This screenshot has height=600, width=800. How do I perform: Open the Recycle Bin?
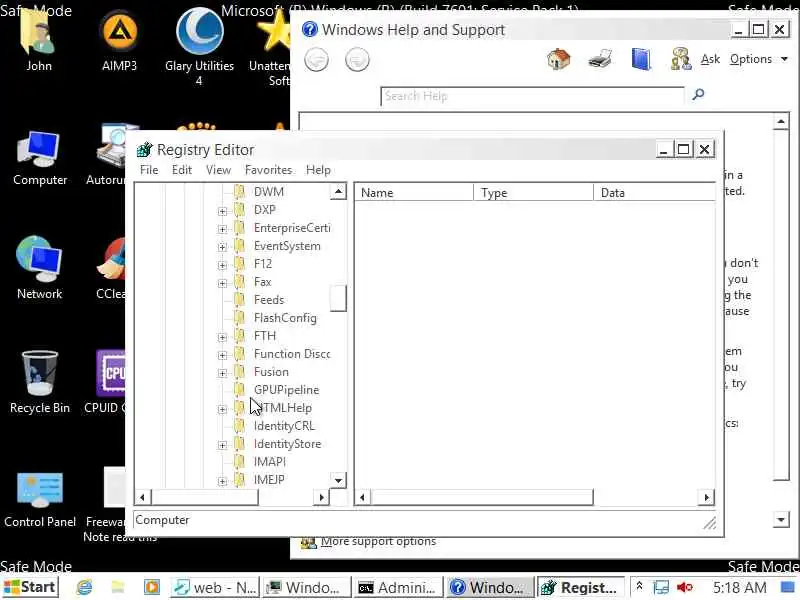pyautogui.click(x=39, y=383)
